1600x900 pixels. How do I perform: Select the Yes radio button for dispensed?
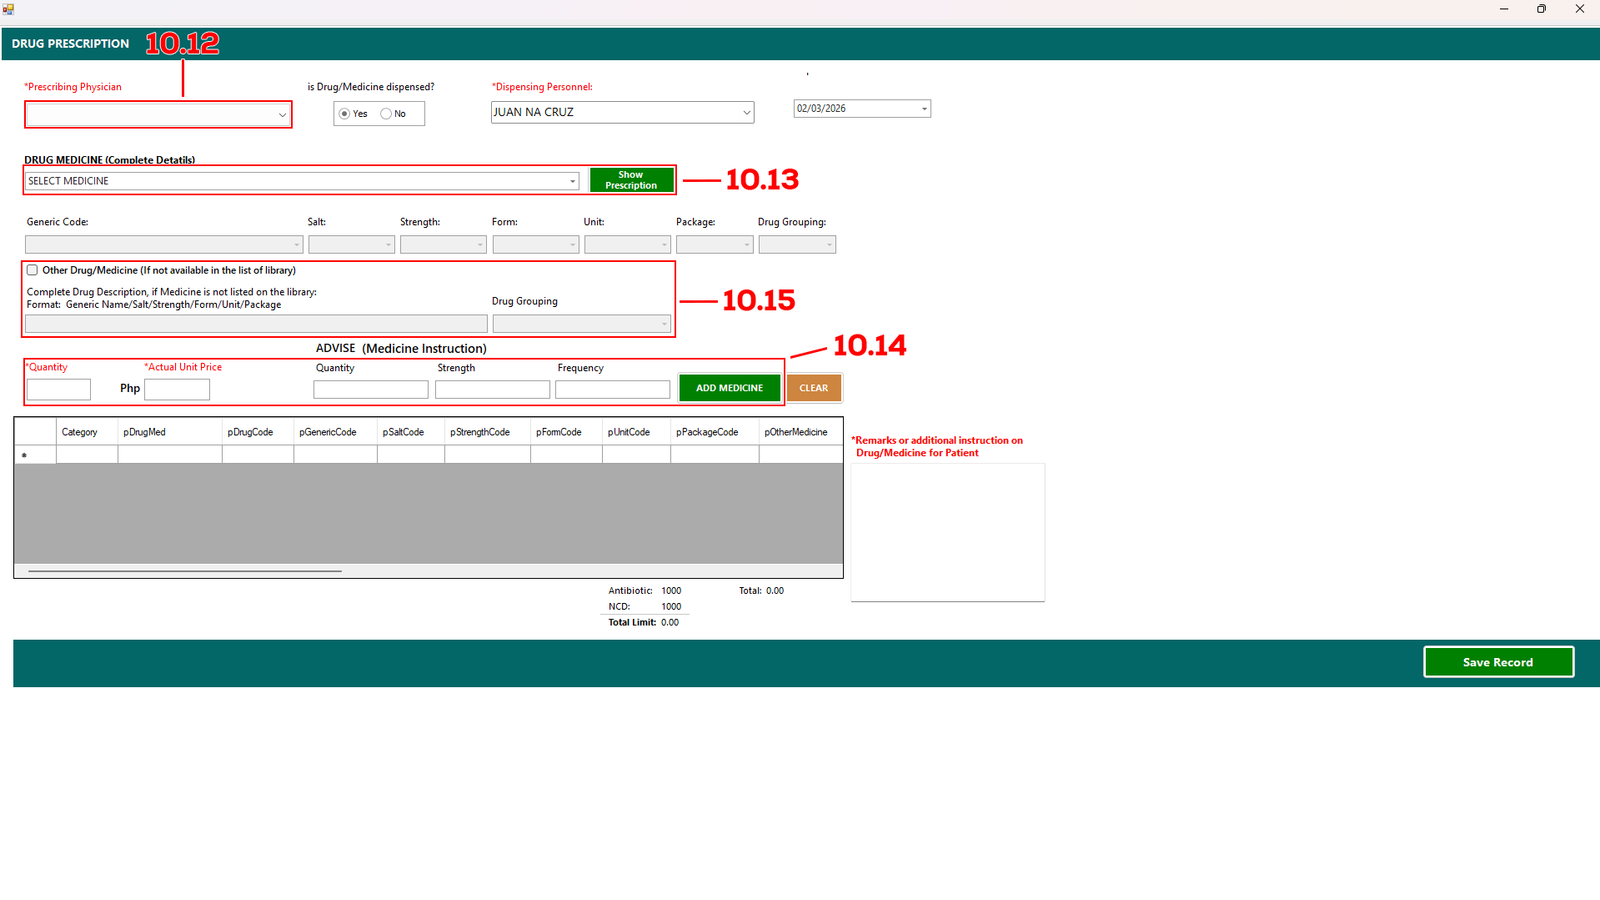click(345, 114)
